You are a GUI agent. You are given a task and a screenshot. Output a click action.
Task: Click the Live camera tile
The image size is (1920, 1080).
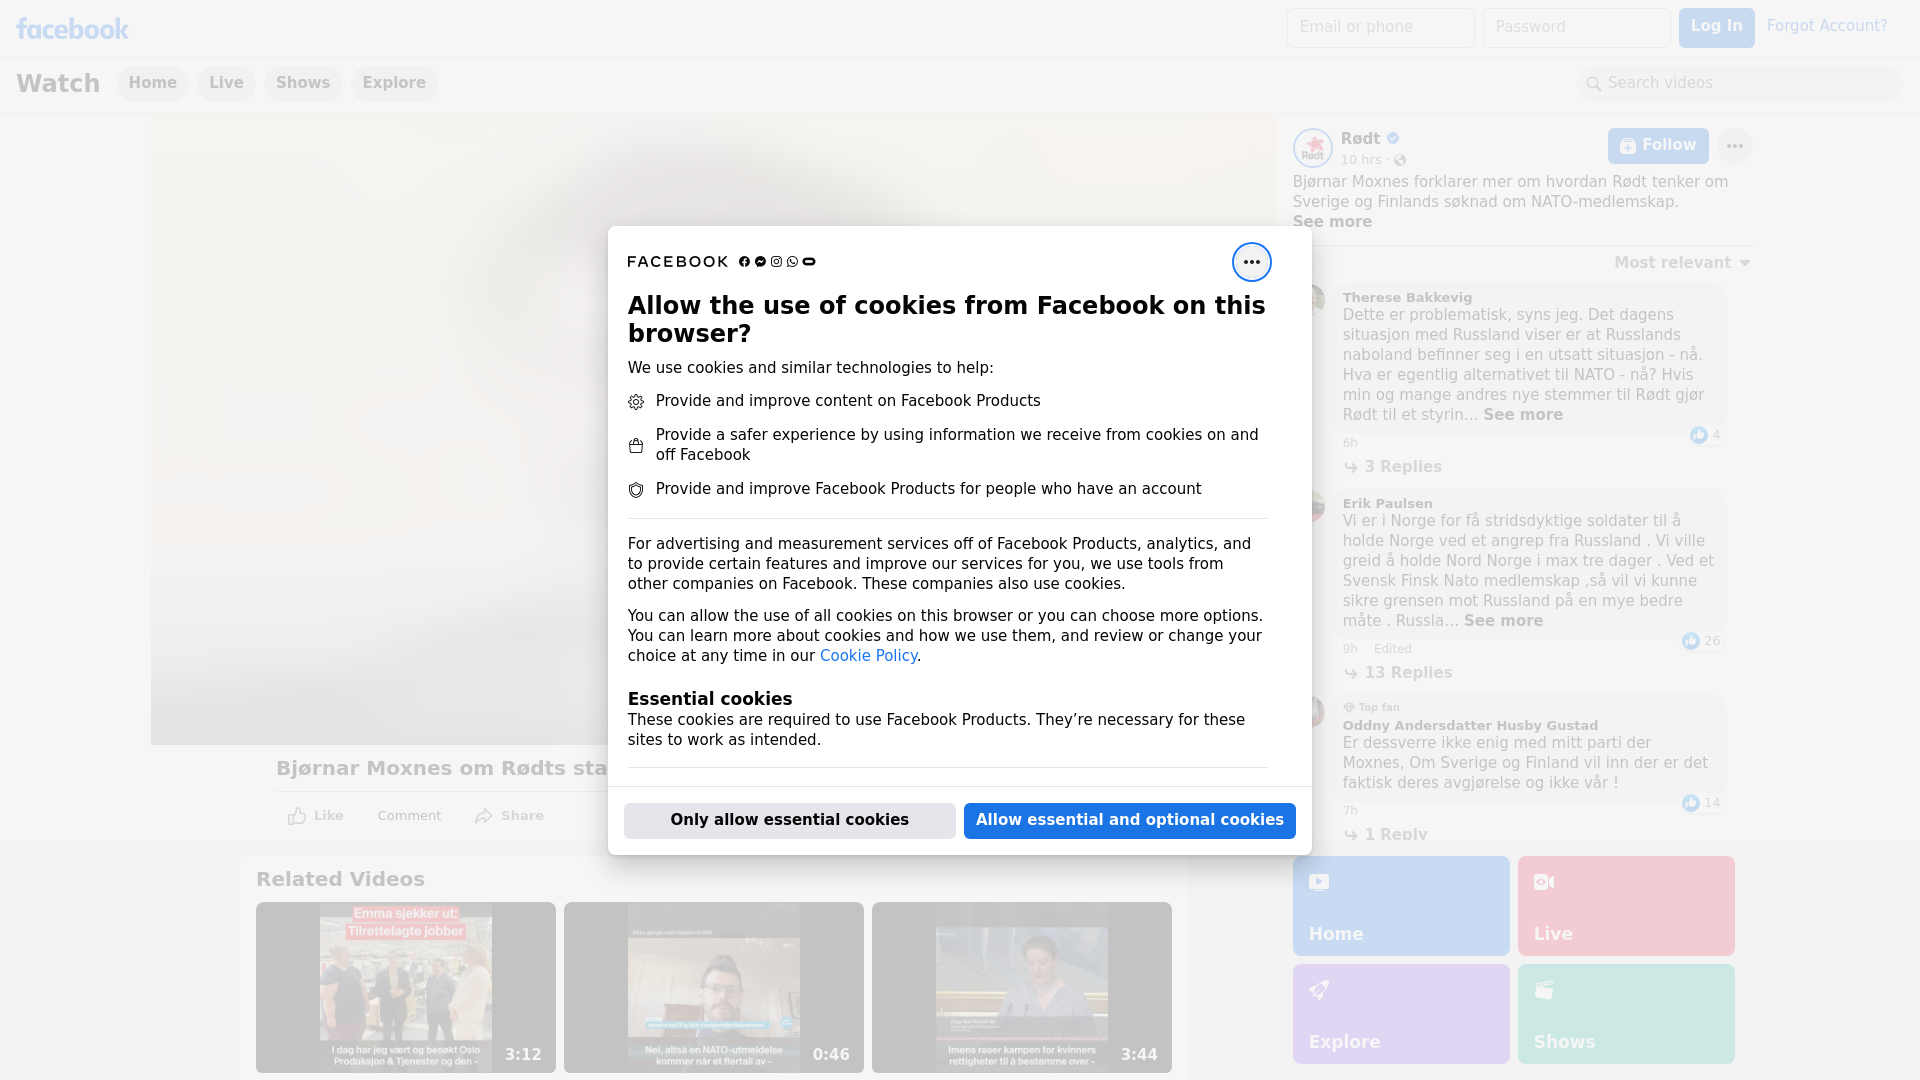point(1625,905)
